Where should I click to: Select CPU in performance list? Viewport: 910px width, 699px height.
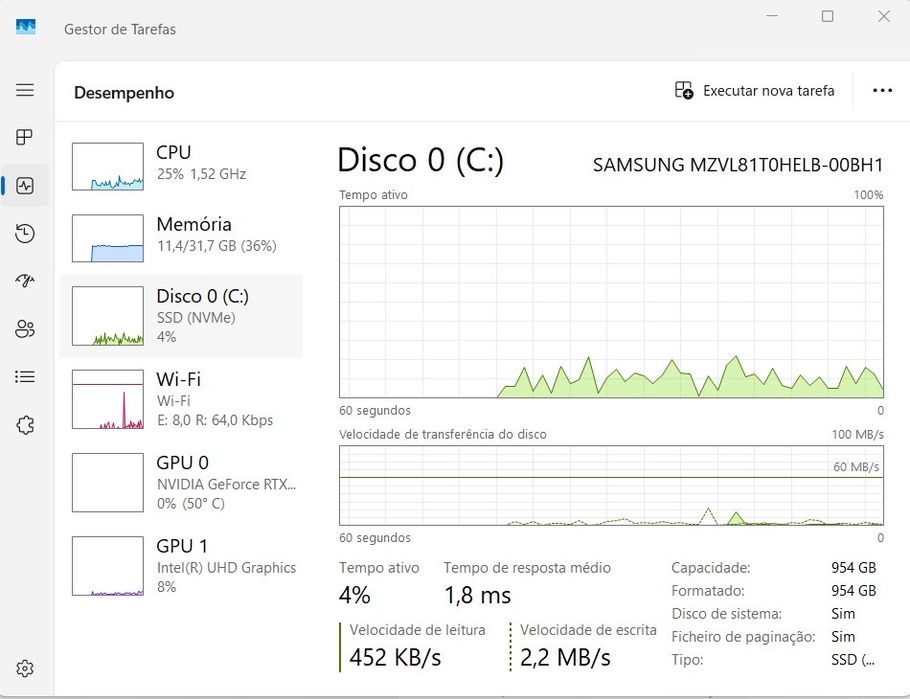pyautogui.click(x=181, y=167)
